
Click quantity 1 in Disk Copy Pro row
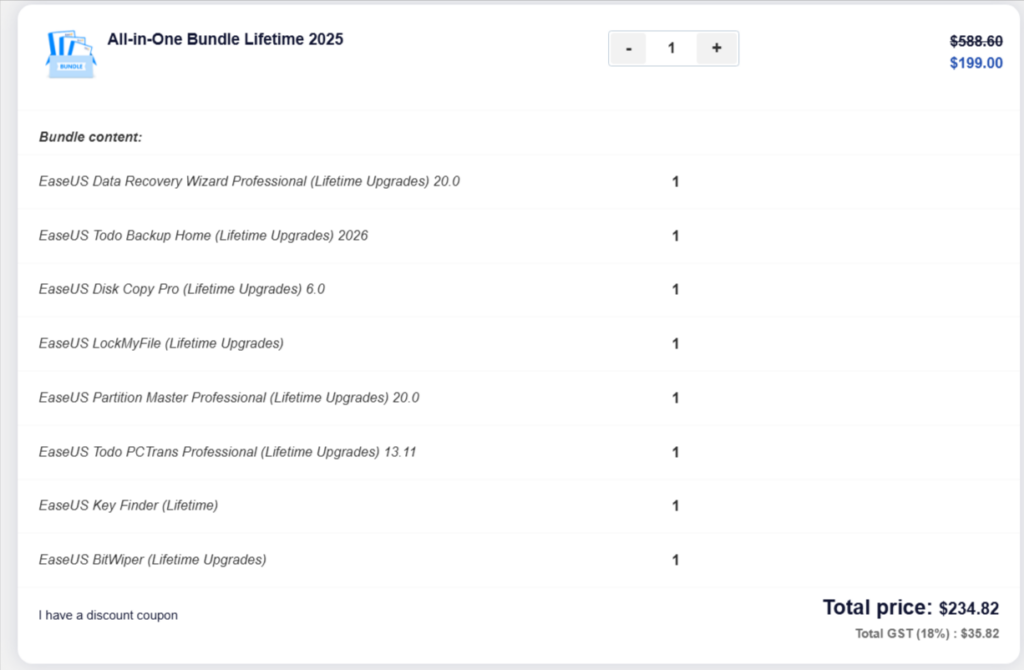tap(675, 290)
